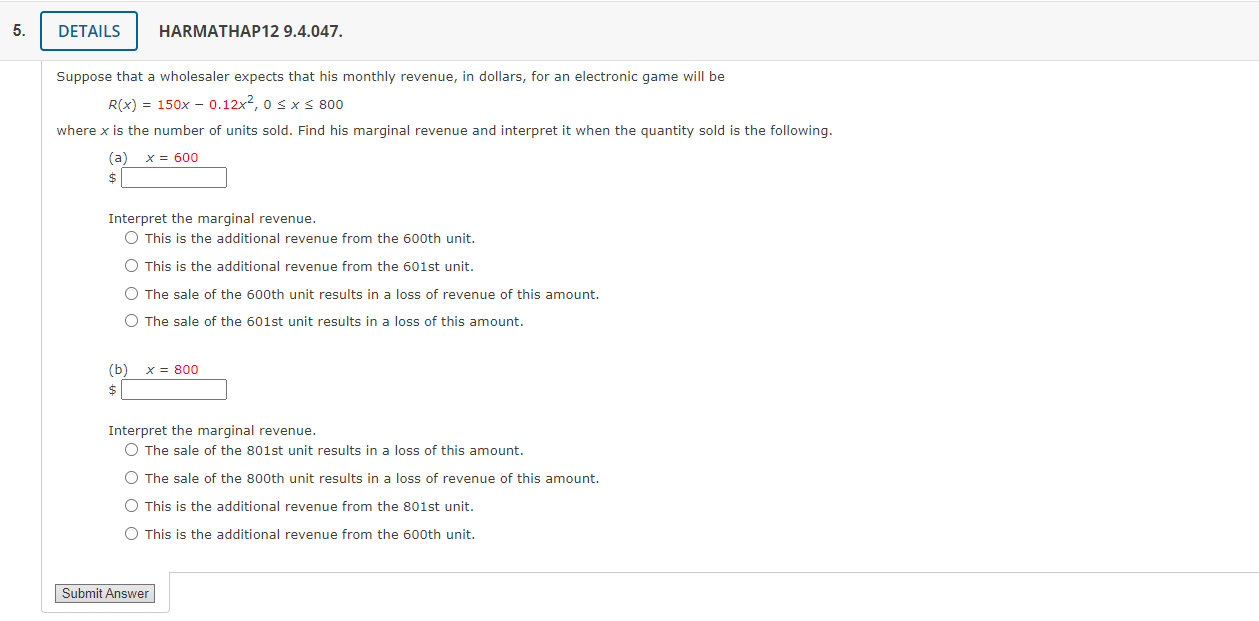1259x621 pixels.
Task: Click the answer box for part (a)
Action: tap(174, 177)
